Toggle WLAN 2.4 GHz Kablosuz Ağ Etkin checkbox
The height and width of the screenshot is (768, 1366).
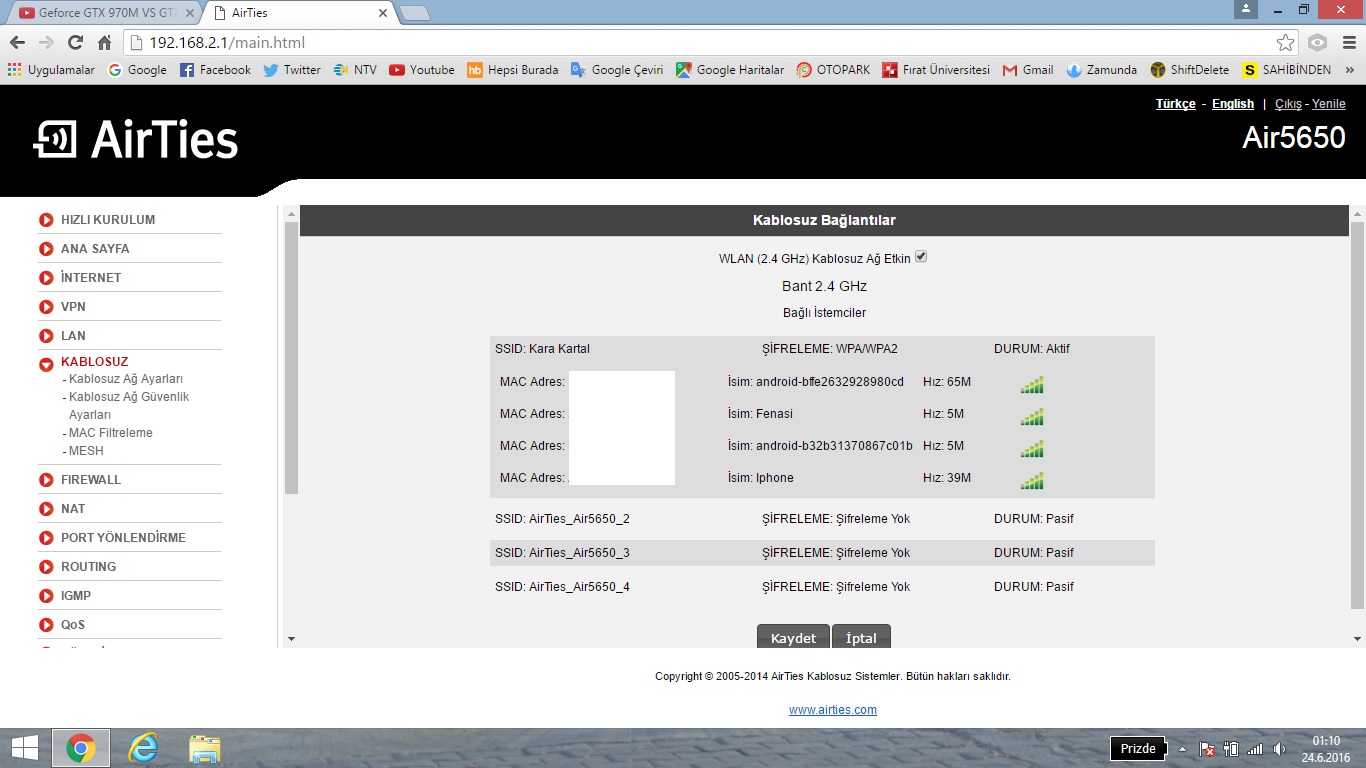pos(921,257)
